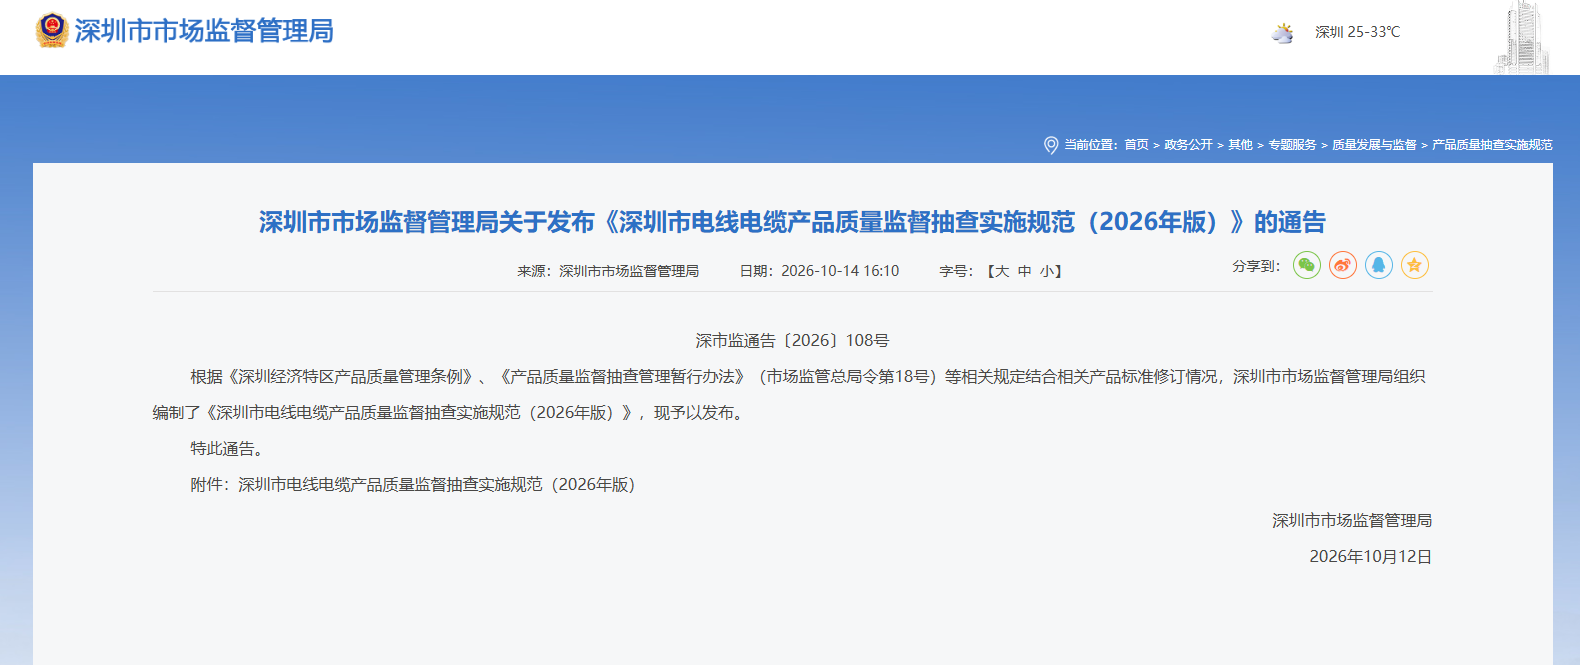The height and width of the screenshot is (665, 1580).
Task: Click the blue notice title heading
Action: [792, 222]
